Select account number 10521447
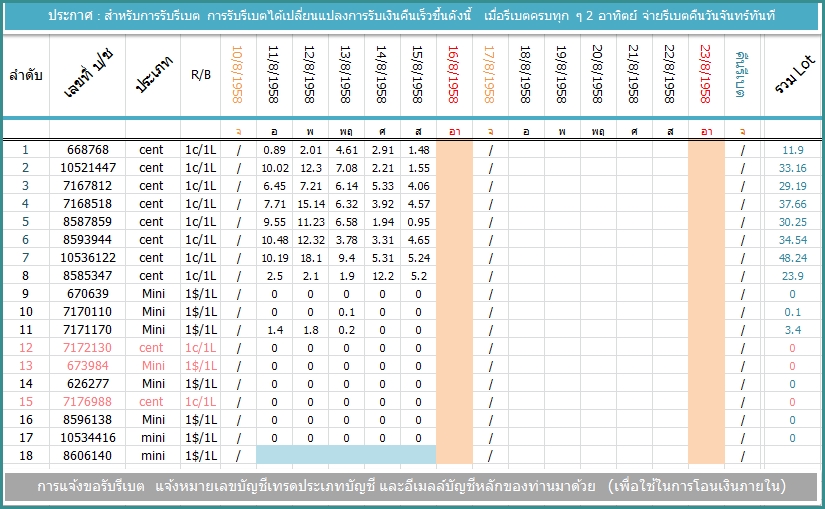 point(88,168)
